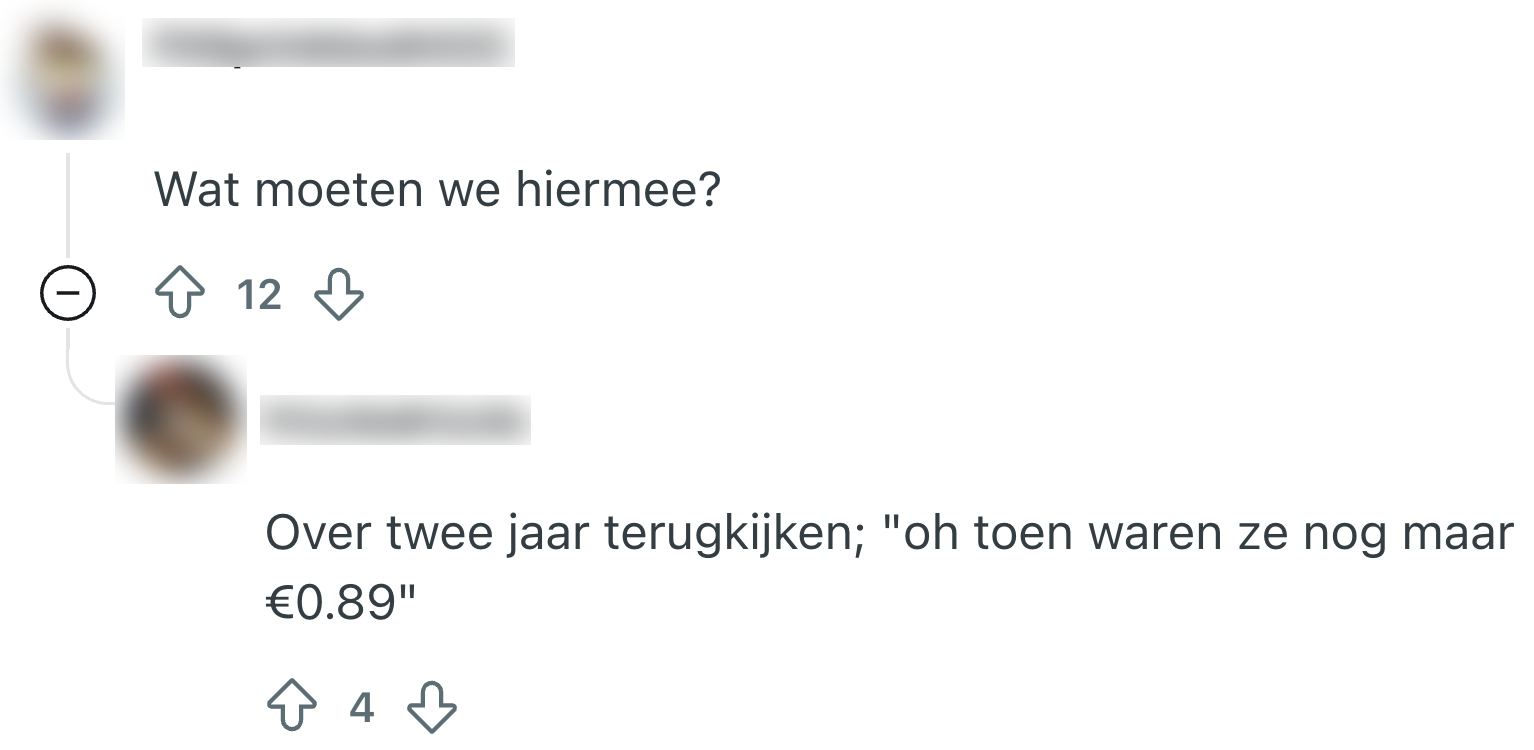Downvote the comment "Wat moeten we hiermee?"
The height and width of the screenshot is (750, 1534).
[339, 296]
